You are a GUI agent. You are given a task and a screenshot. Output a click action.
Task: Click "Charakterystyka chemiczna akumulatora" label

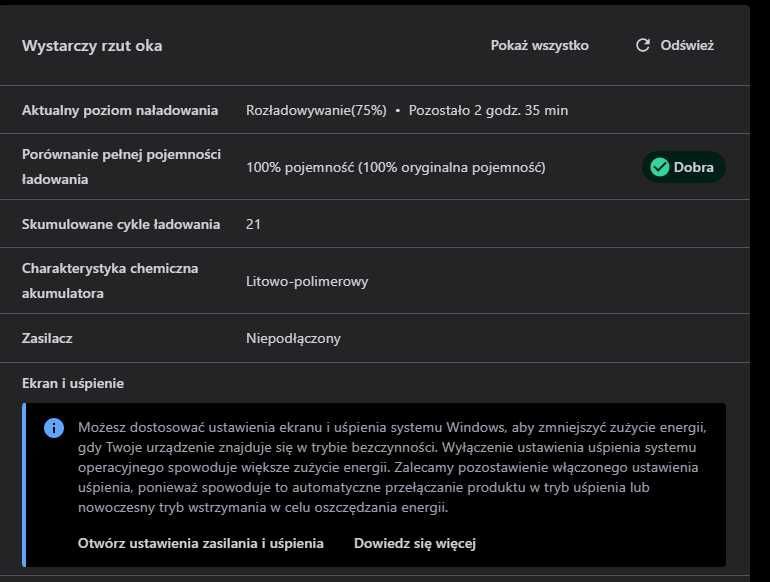[x=110, y=281]
